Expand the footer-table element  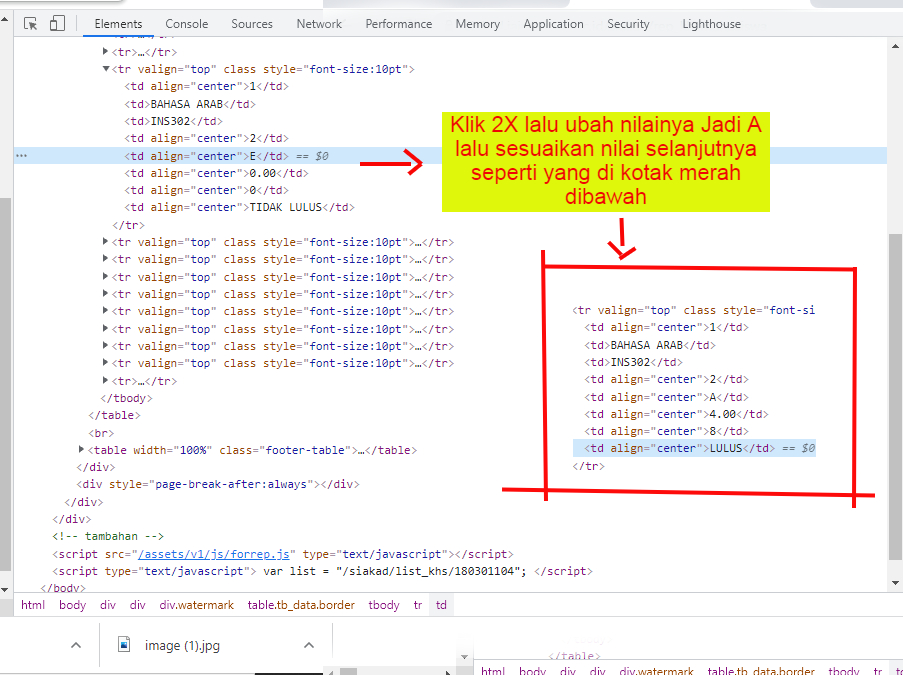pos(82,449)
